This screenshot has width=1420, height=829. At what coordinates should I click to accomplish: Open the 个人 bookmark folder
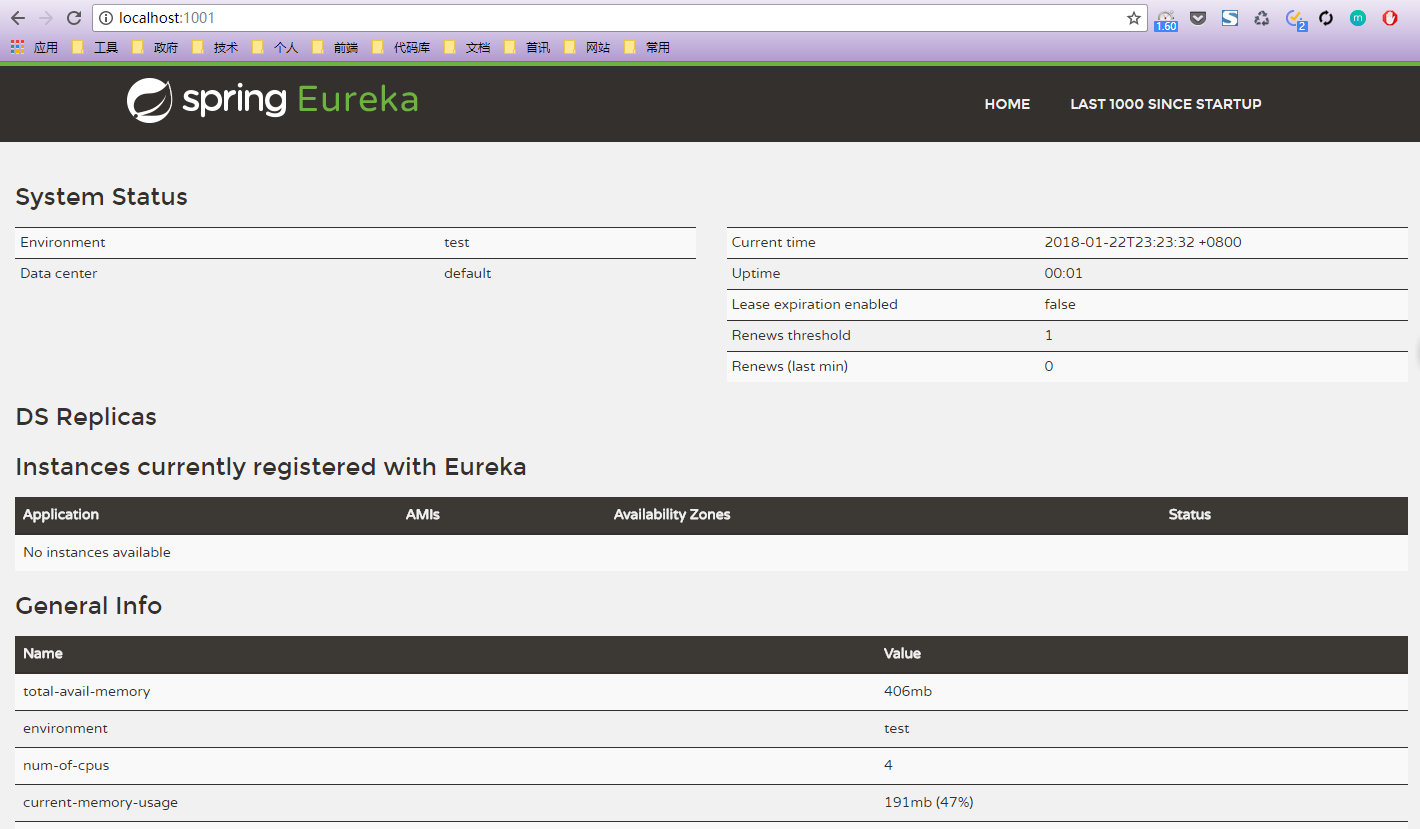click(x=275, y=47)
